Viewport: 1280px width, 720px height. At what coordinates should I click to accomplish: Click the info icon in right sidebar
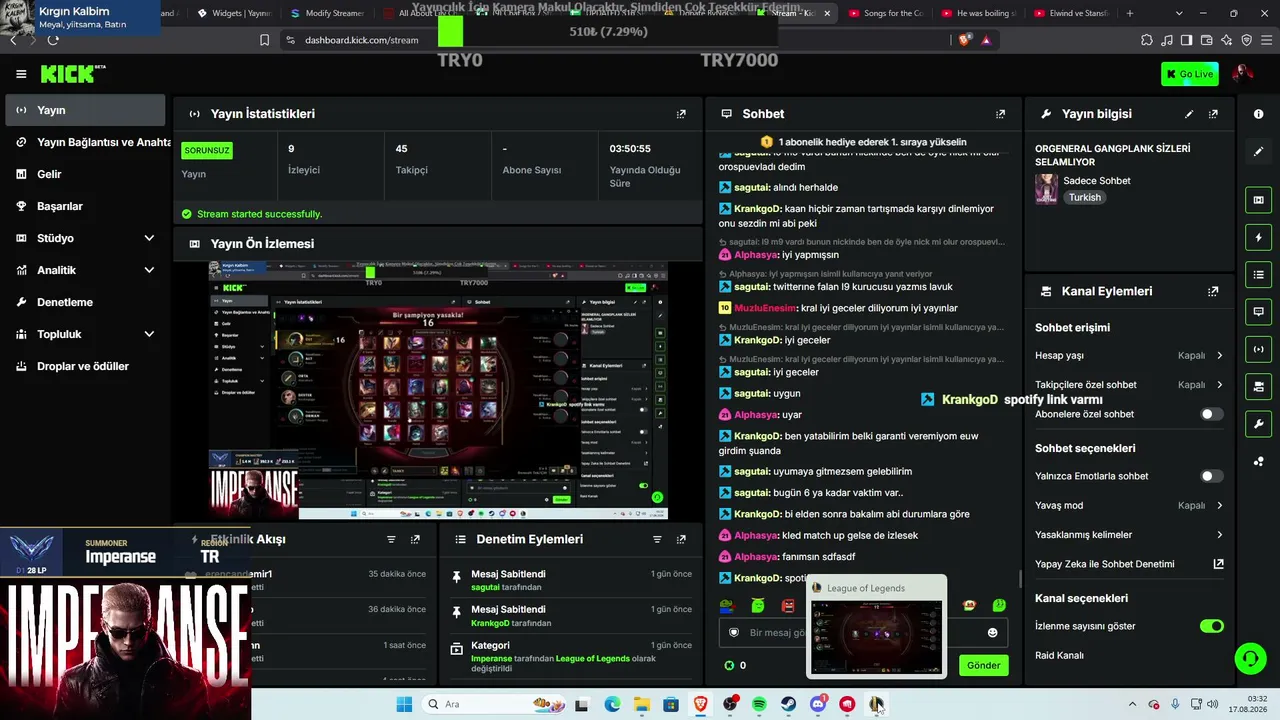click(x=1258, y=114)
